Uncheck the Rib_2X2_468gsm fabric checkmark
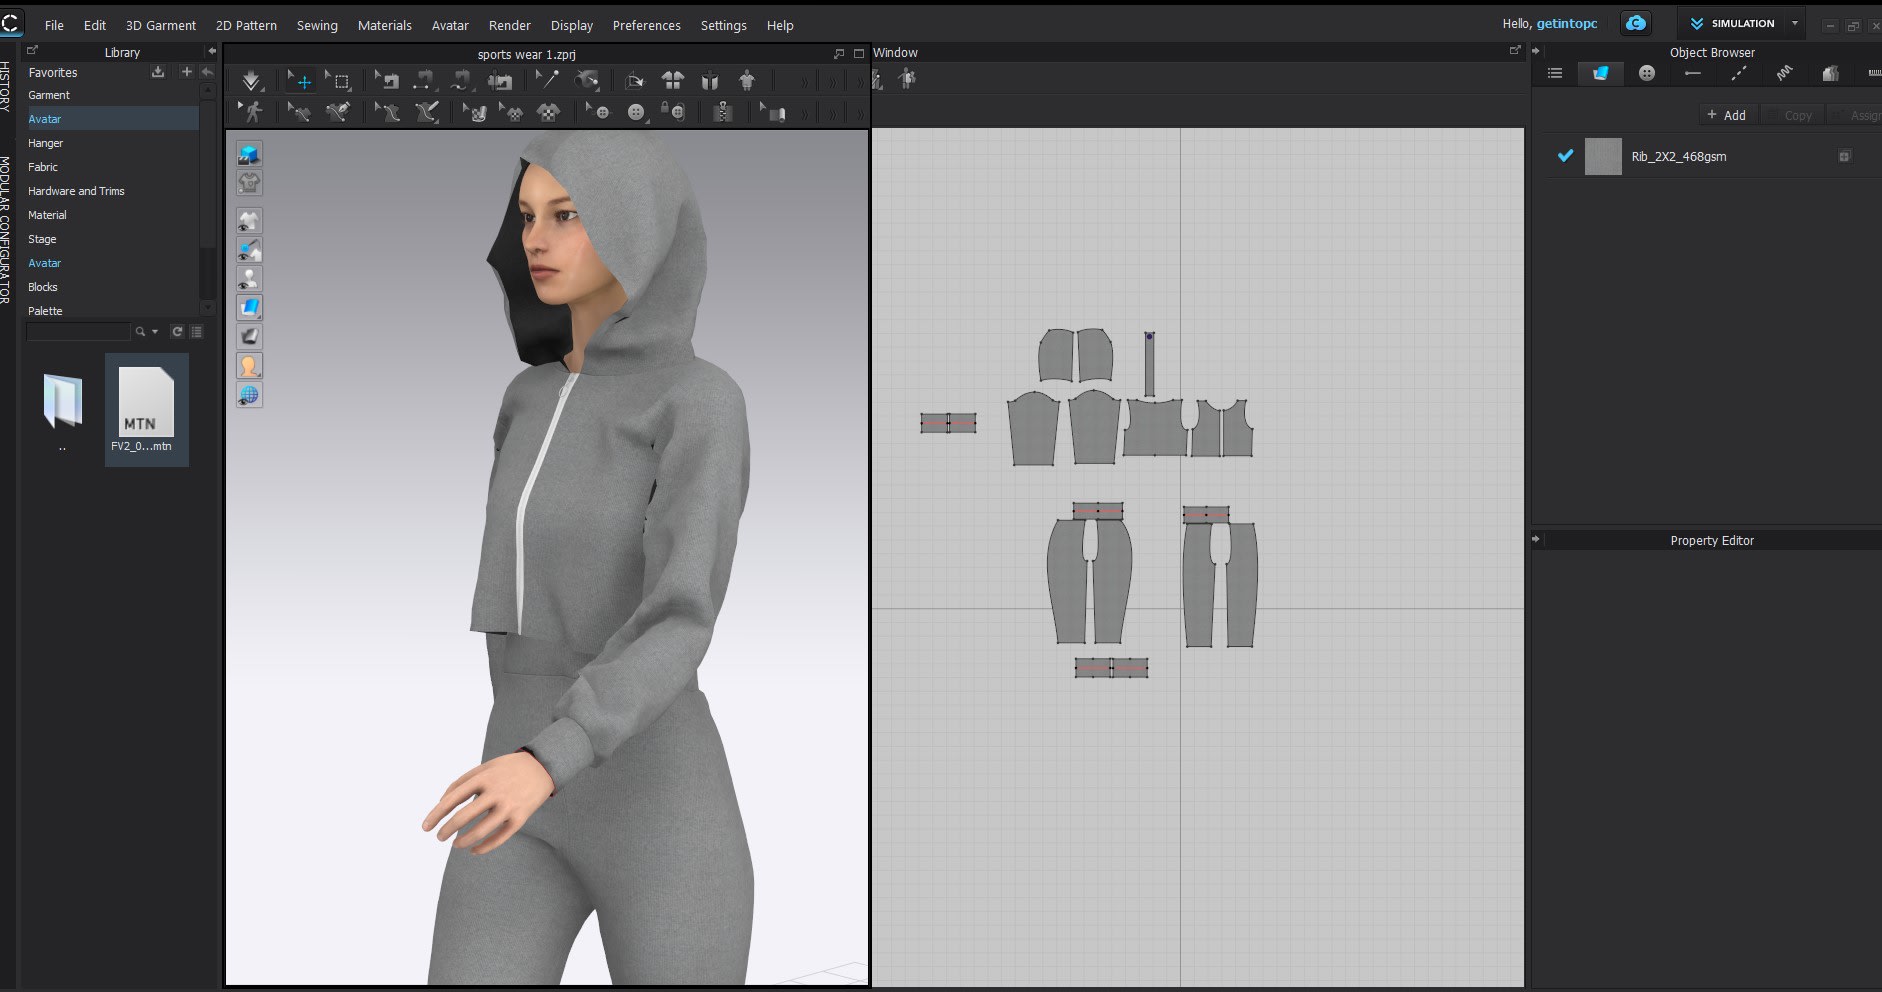This screenshot has width=1882, height=992. pos(1565,156)
